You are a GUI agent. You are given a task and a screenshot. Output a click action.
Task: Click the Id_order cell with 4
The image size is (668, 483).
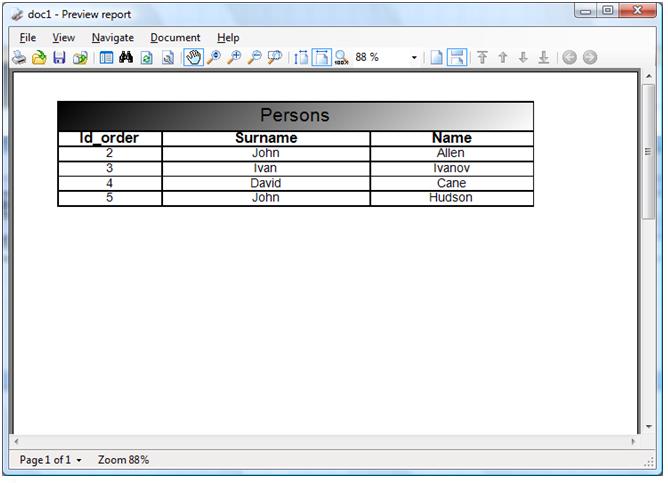(109, 183)
